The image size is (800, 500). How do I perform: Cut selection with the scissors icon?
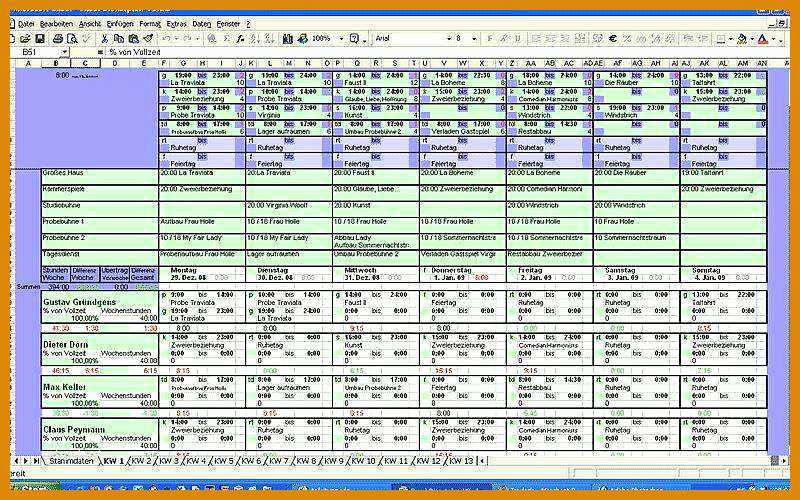click(x=105, y=39)
